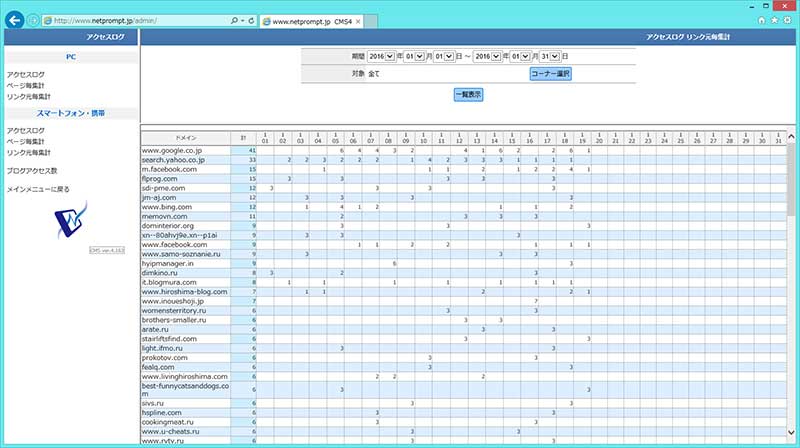Click メインメニューに戻る link
The width and height of the screenshot is (800, 448).
pyautogui.click(x=38, y=189)
